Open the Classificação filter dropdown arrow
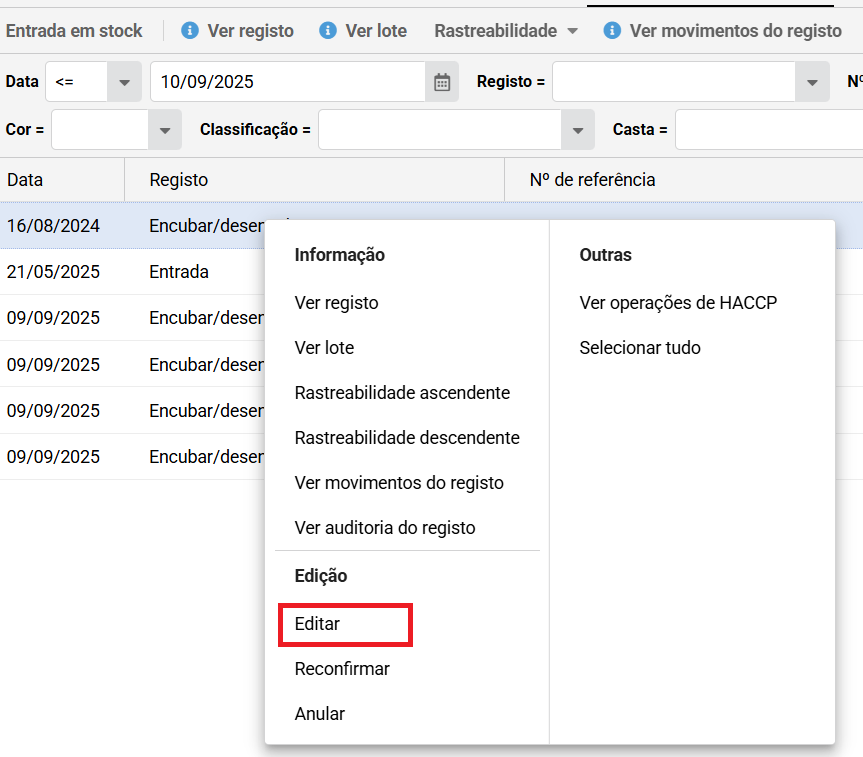 577,130
